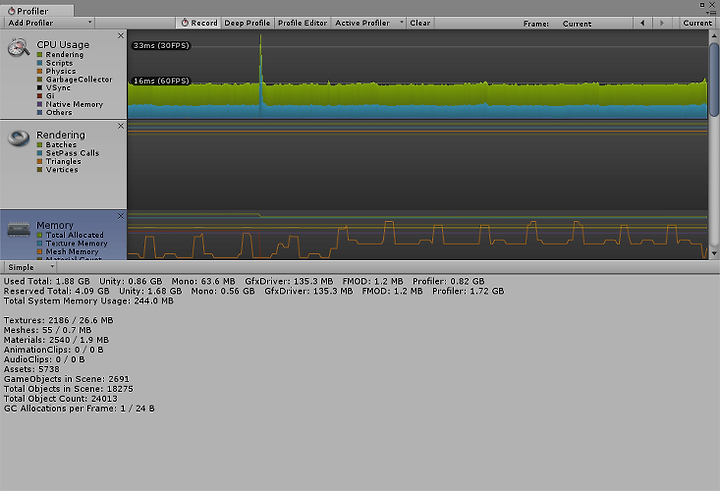The image size is (720, 491).
Task: Click the scroll down arrow of charts
Action: point(714,254)
